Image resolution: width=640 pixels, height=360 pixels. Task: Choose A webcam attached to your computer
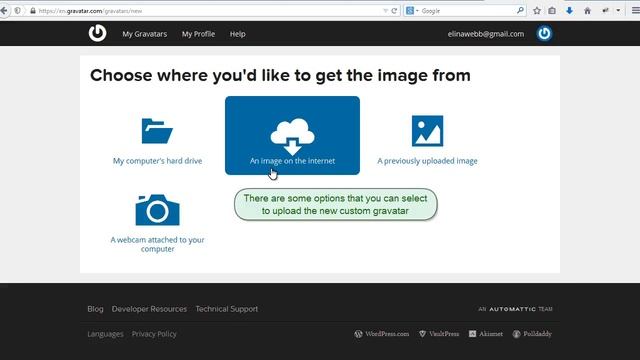158,244
